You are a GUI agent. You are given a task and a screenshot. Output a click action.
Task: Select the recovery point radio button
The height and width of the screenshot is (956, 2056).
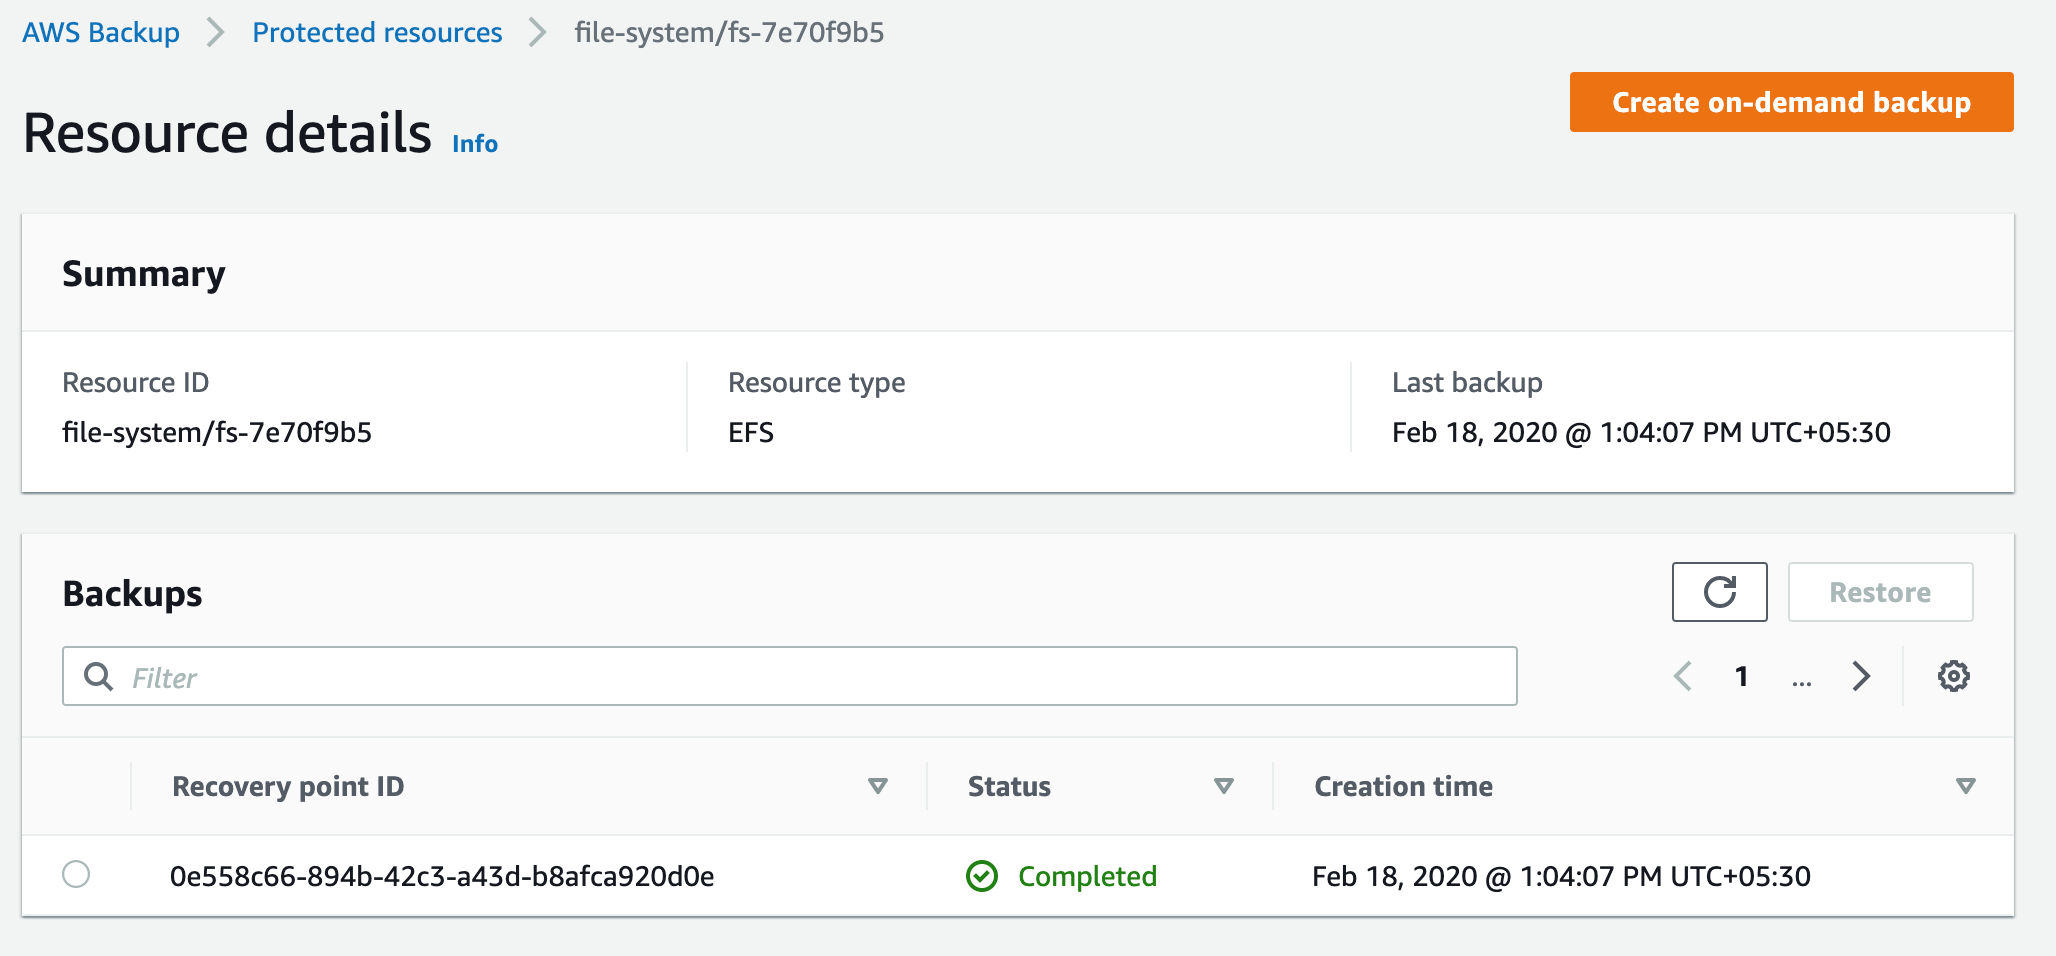[x=77, y=876]
